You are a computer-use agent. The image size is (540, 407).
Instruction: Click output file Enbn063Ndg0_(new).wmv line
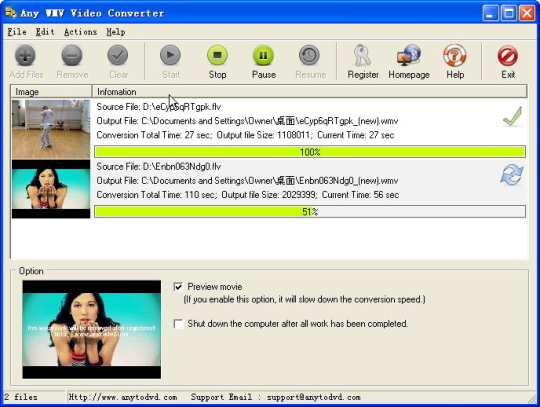point(247,181)
